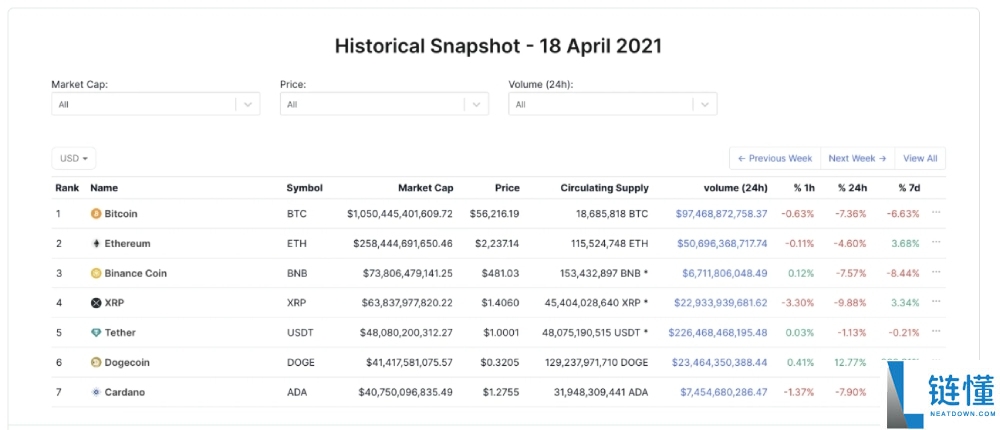Screen dimensions: 1000x430
Task: Click the View All button
Action: [920, 158]
